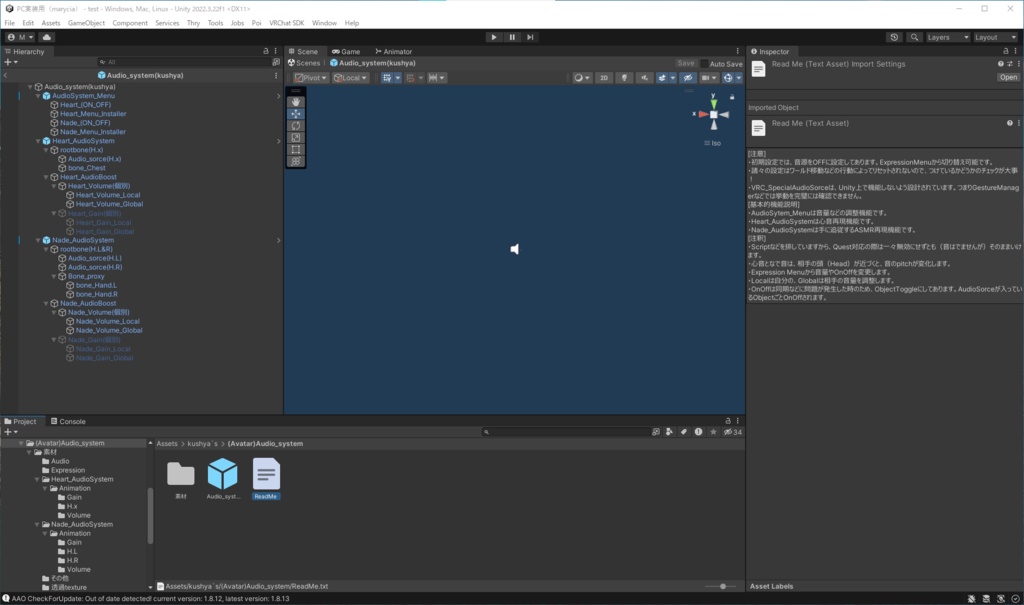Open Inspector panel more options menu
1024x605 pixels.
point(1016,51)
